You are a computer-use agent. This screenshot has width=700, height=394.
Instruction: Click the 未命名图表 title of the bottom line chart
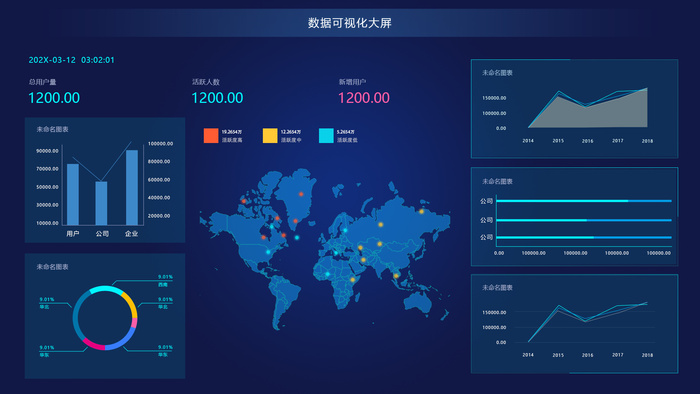[x=497, y=288]
